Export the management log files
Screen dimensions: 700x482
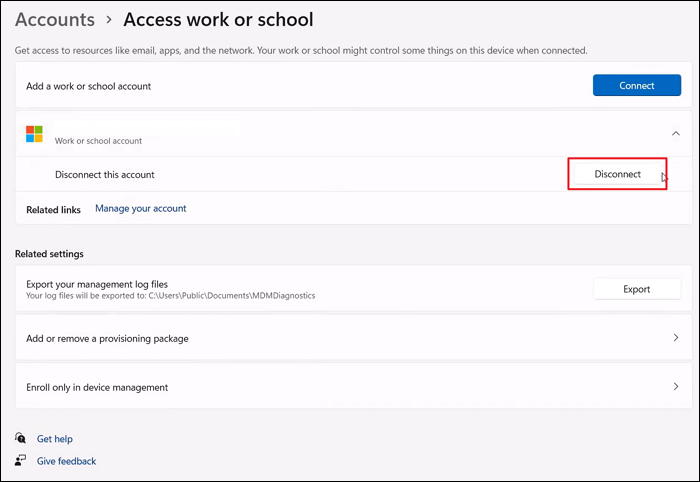click(637, 289)
